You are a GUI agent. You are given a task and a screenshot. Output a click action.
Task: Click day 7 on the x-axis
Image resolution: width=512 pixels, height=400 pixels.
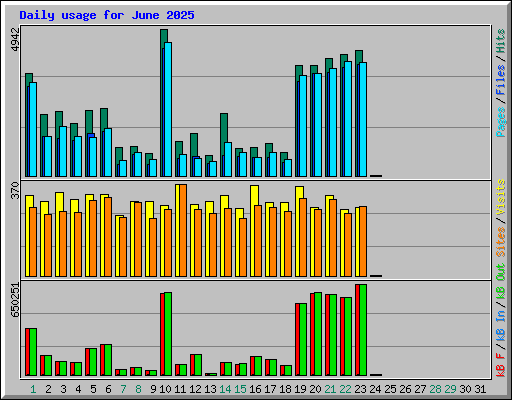coord(123,389)
